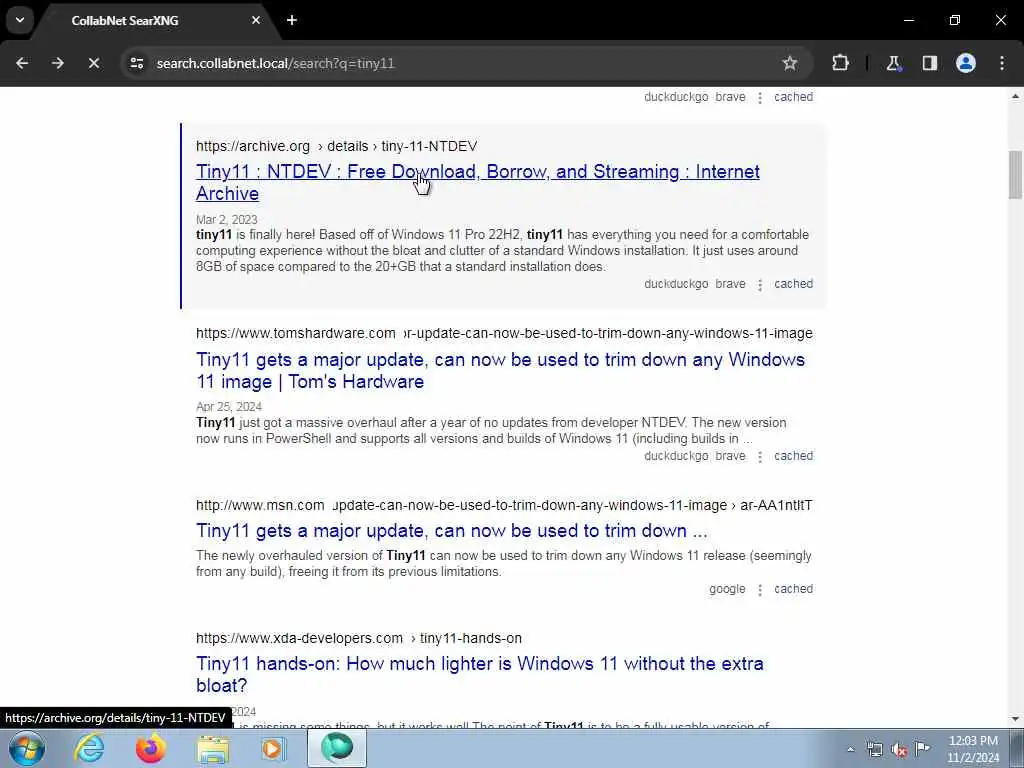The image size is (1024, 768).
Task: Close the CollabNet SearXNG tab
Action: point(256,20)
